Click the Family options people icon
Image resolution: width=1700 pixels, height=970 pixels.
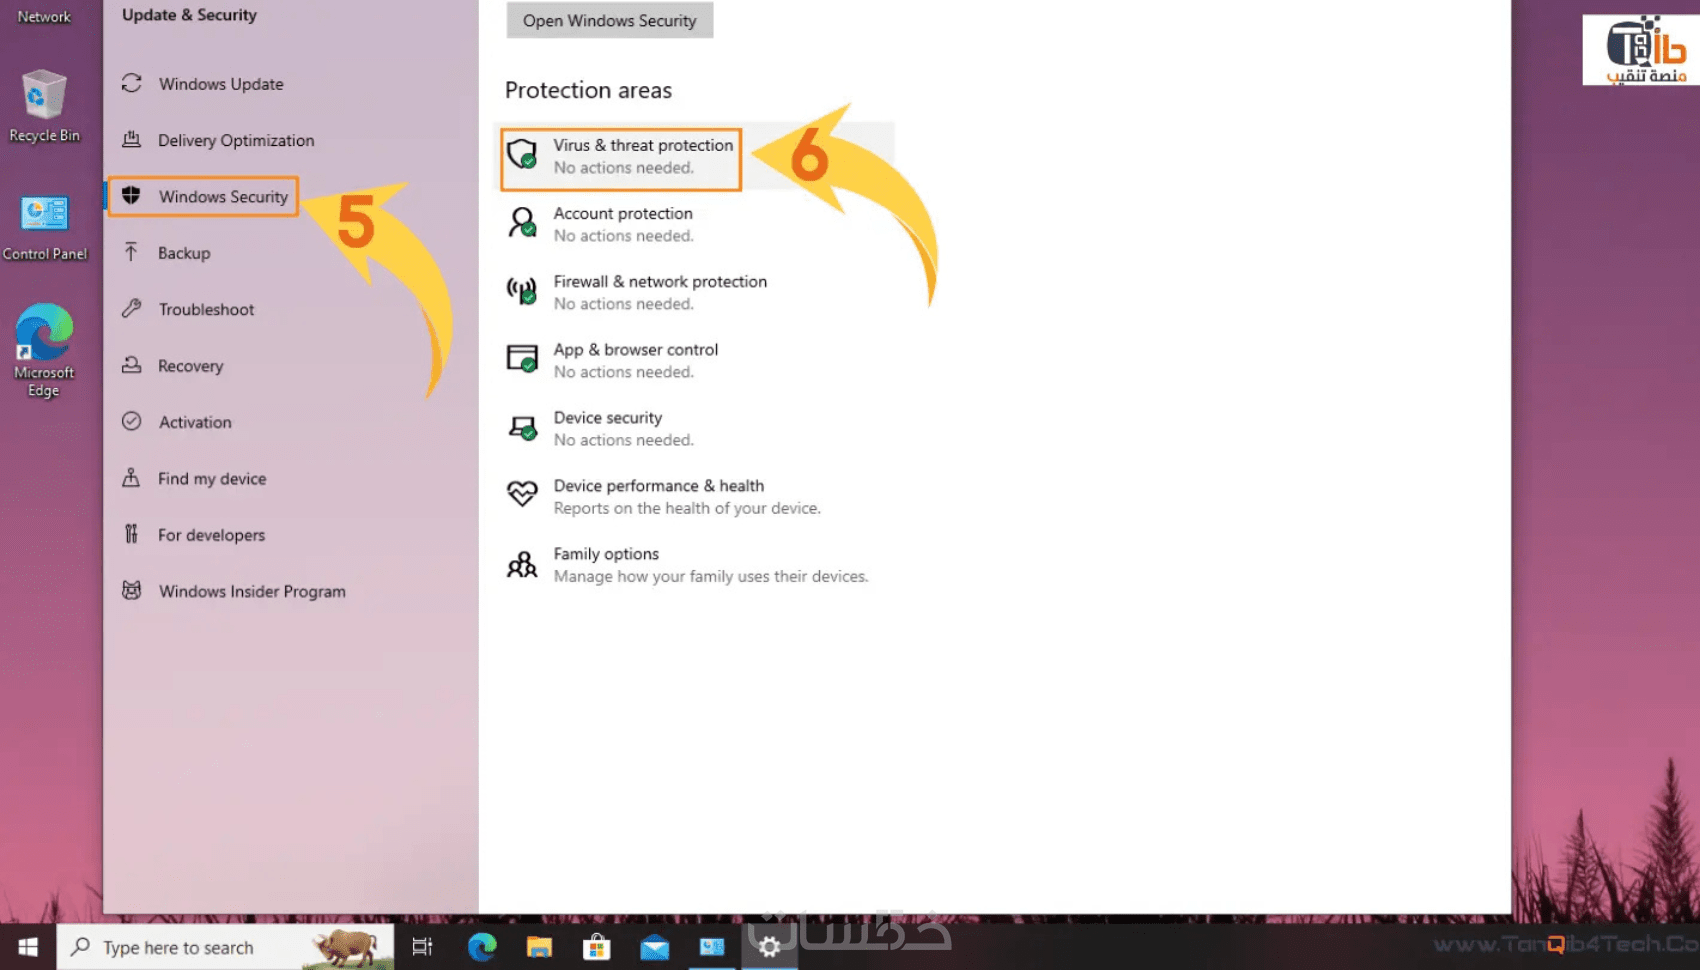click(x=522, y=565)
